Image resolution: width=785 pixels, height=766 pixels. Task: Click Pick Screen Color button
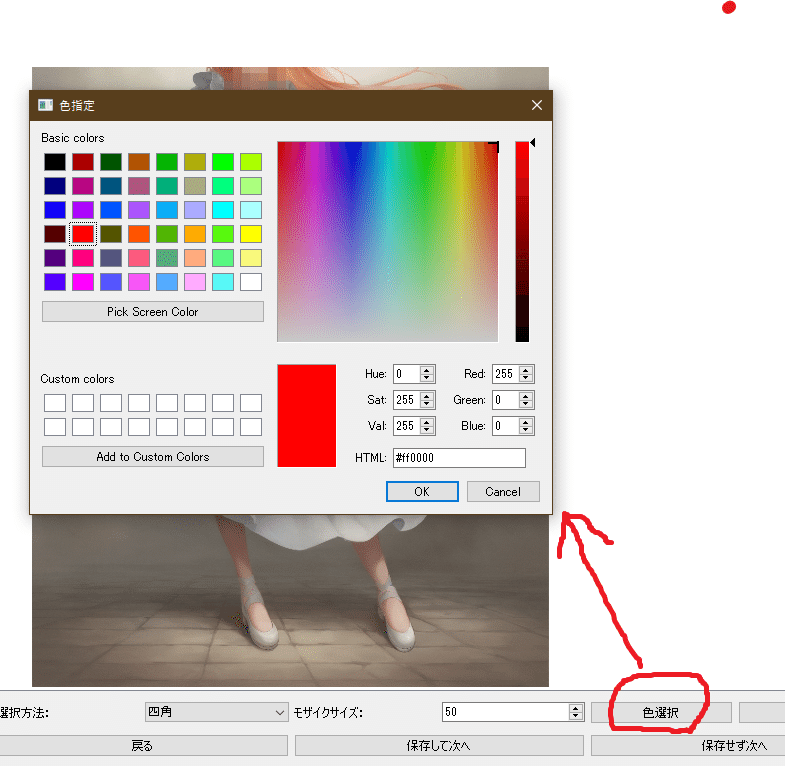[x=153, y=311]
